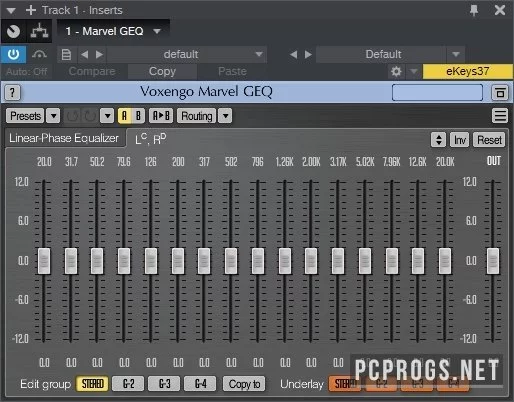Add an insert with the plus icon
Screen dimensions: 514x402
[x=31, y=10]
